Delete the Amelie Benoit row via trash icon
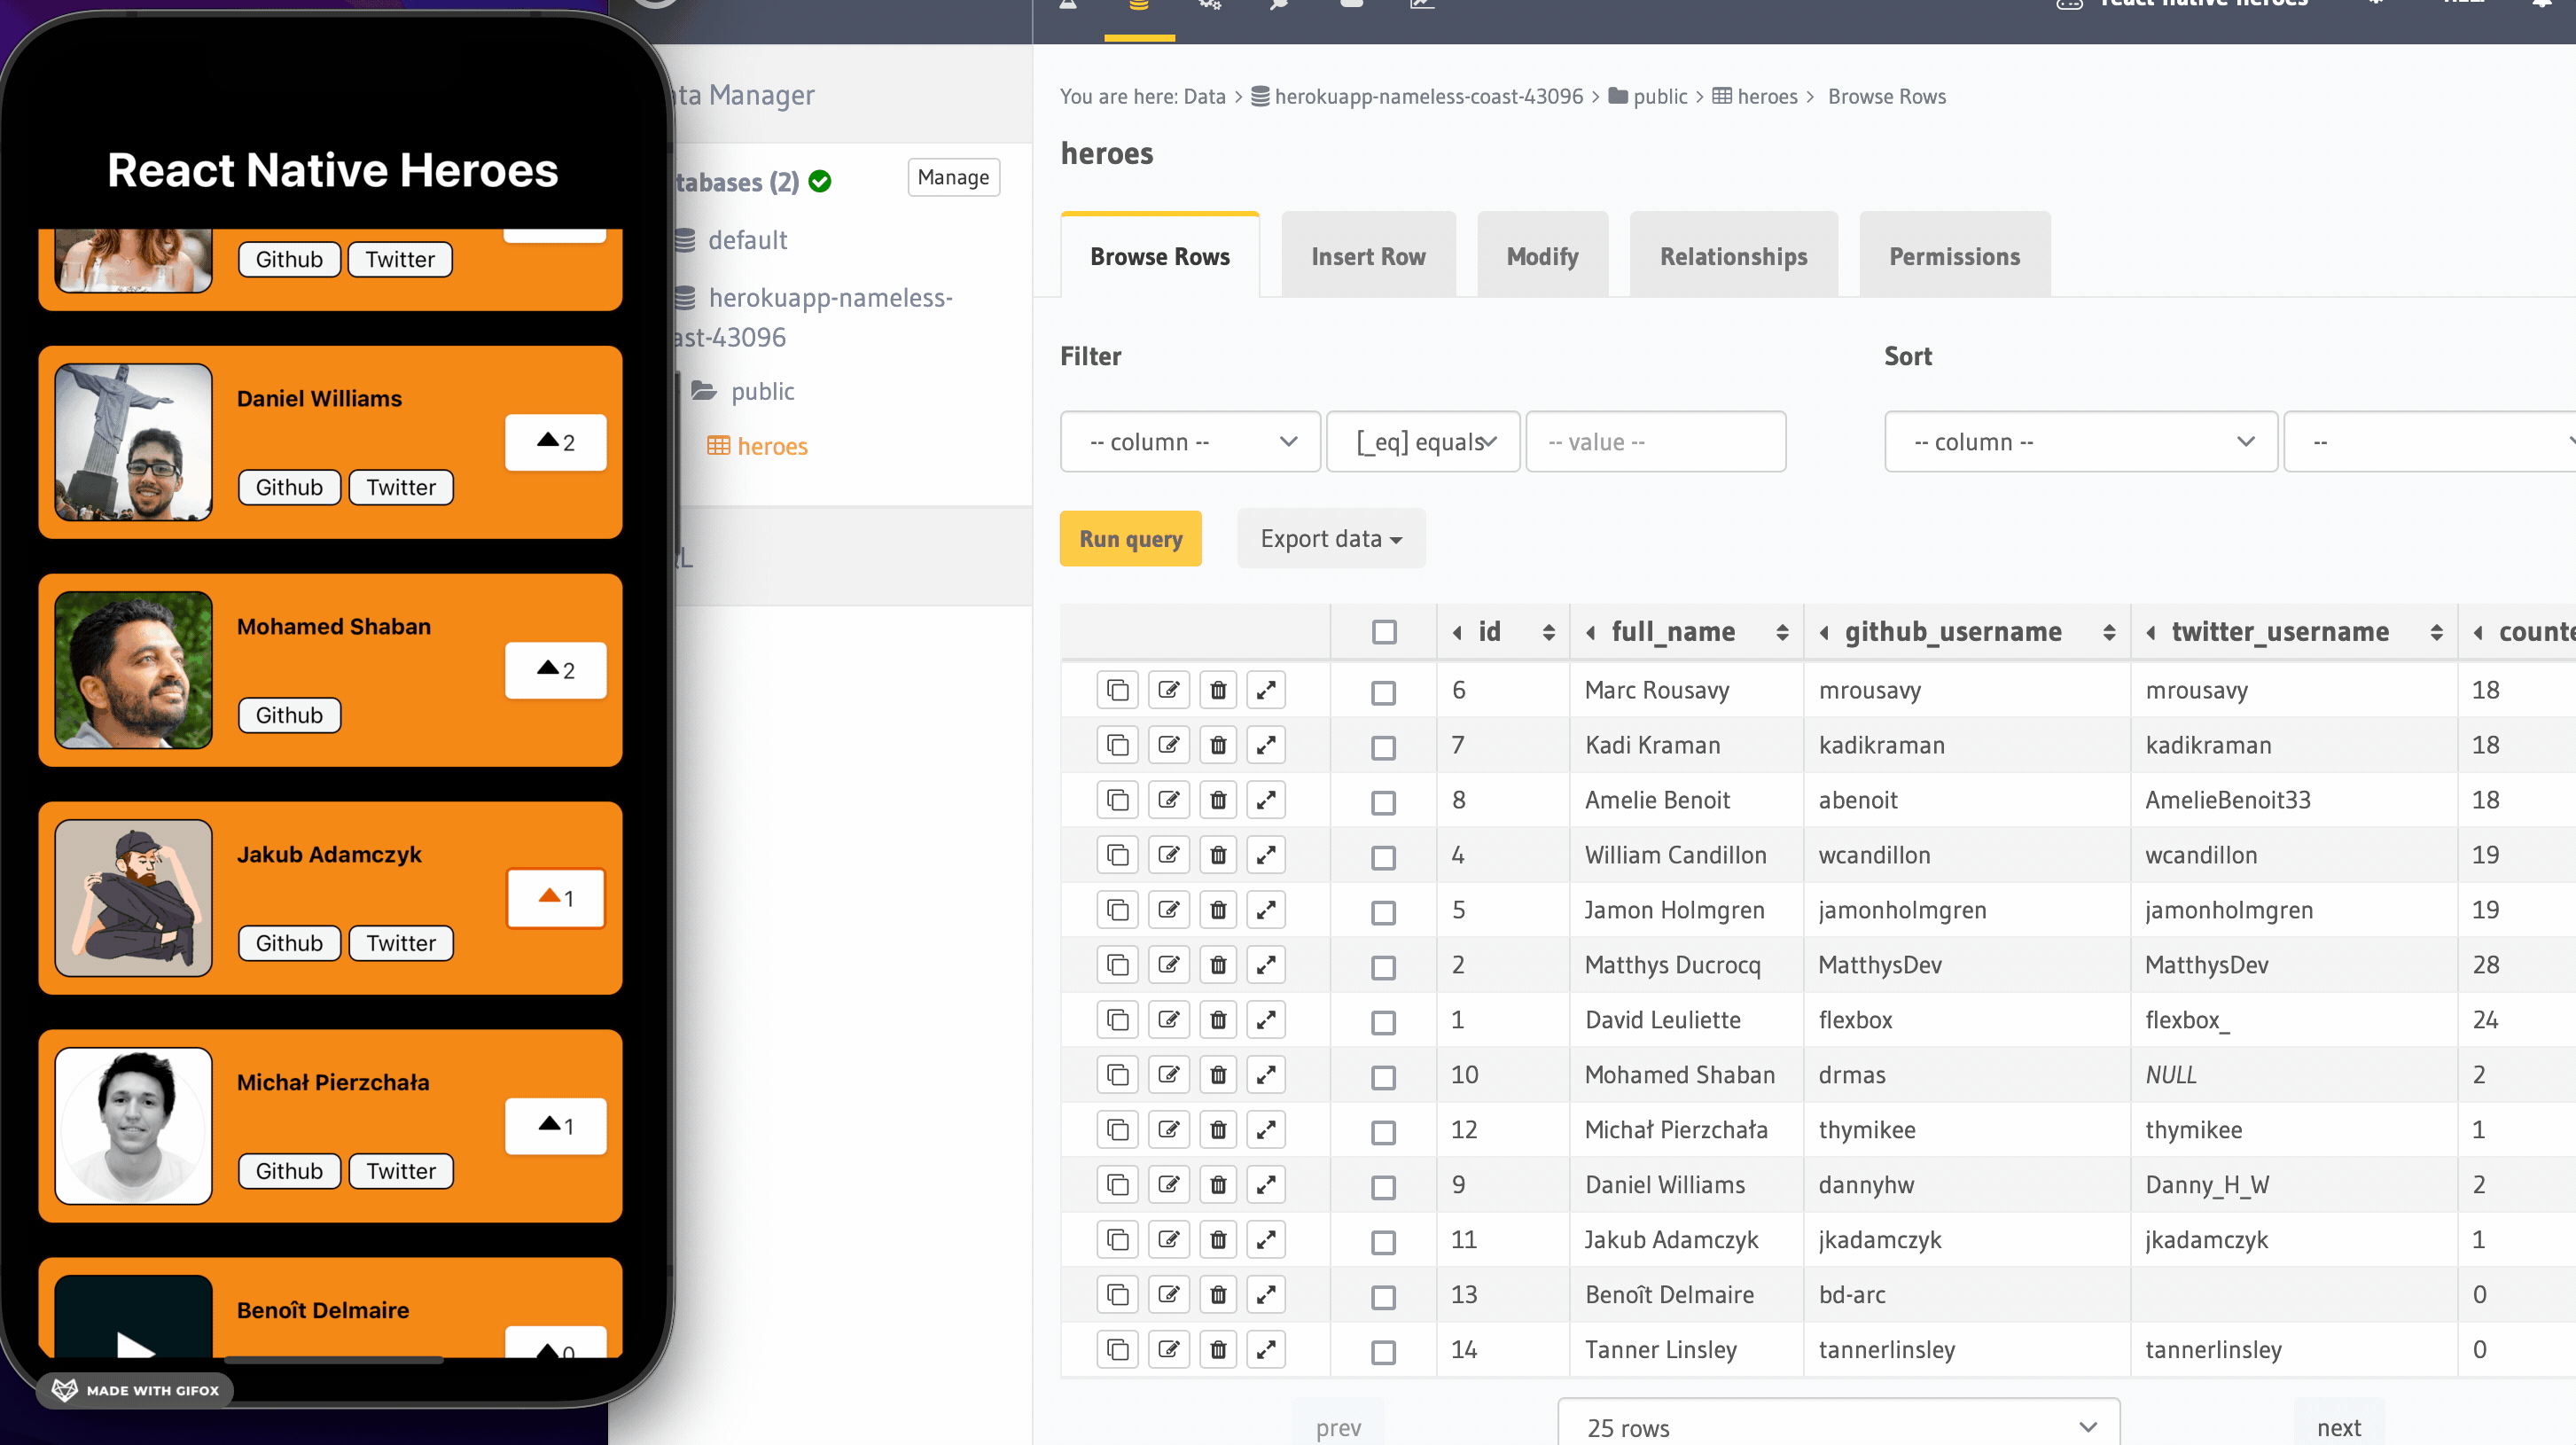 1218,800
